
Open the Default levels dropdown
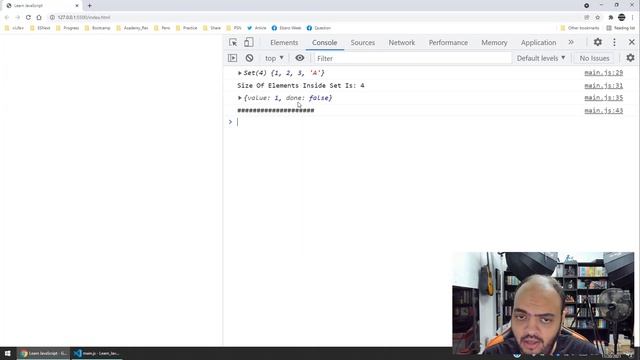tap(541, 58)
